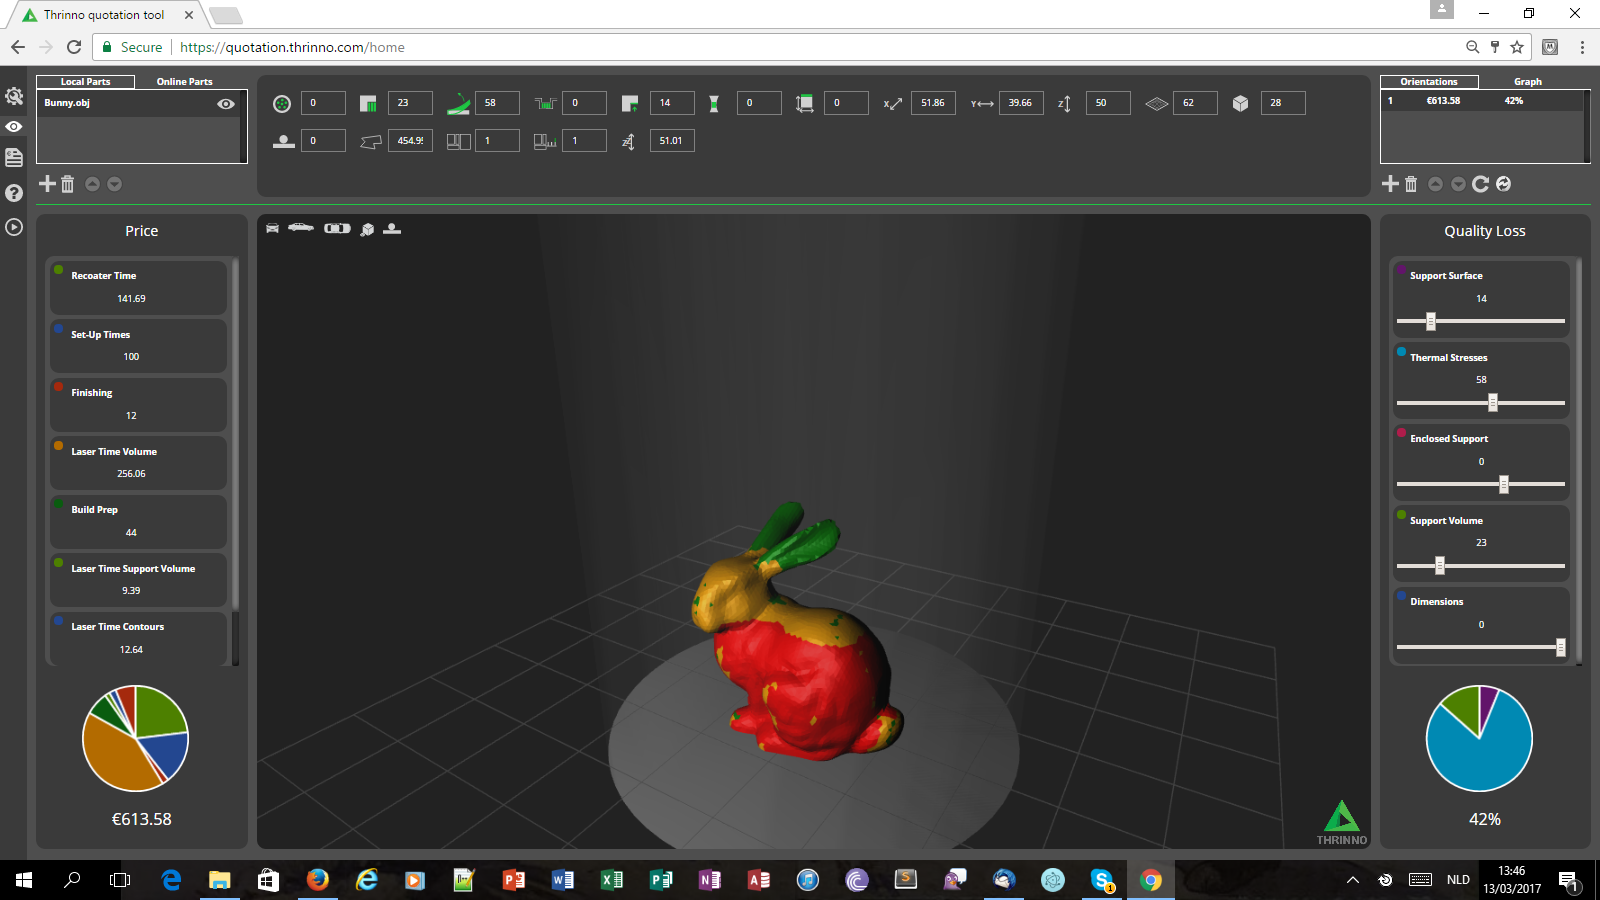Viewport: 1600px width, 900px height.
Task: Select front car view icon in viewport
Action: (x=272, y=229)
